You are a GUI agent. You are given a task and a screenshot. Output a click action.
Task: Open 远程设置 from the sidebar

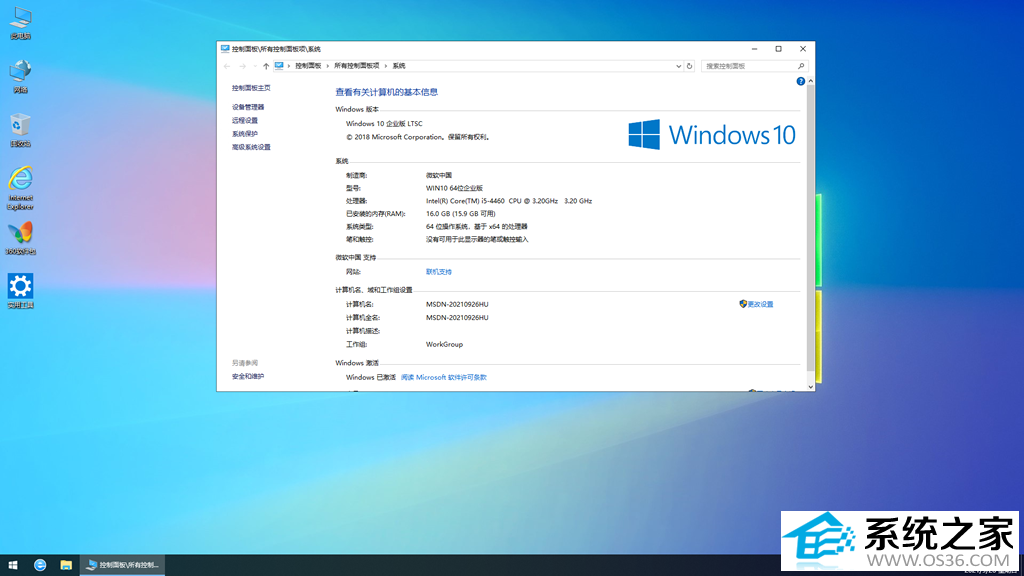click(245, 121)
